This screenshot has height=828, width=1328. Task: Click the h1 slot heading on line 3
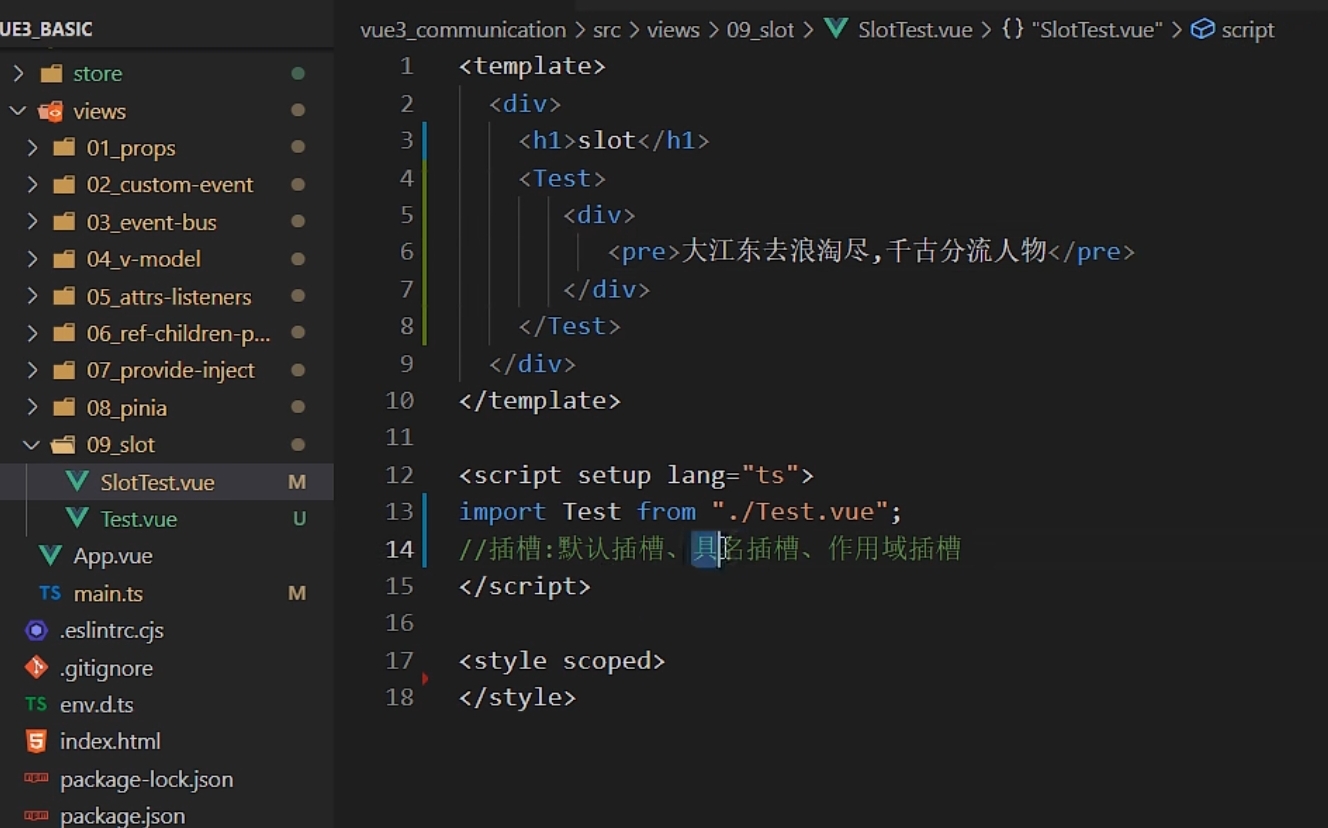[x=614, y=140]
